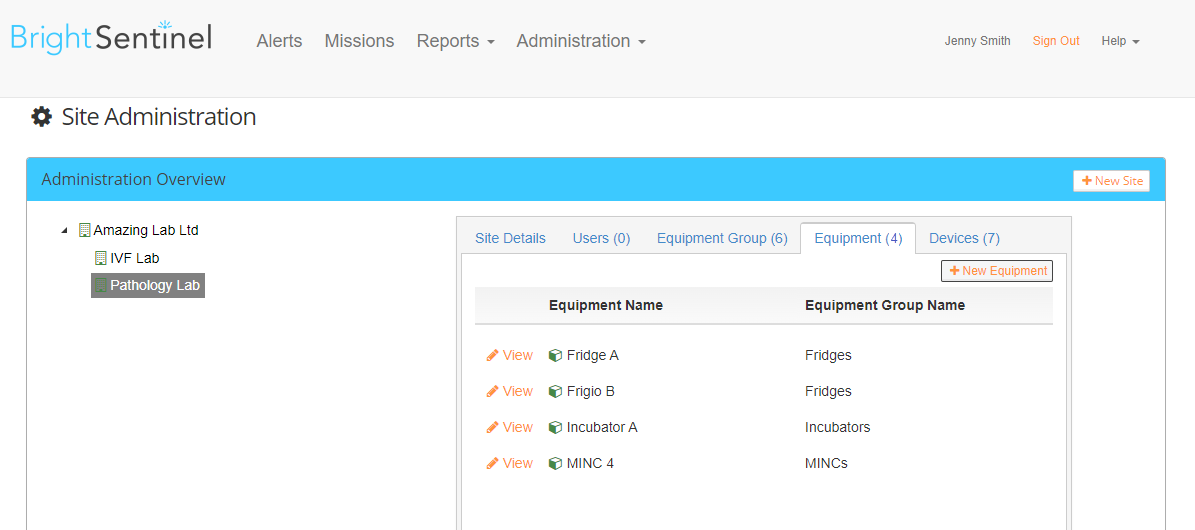Click the IVF Lab site icon
The image size is (1195, 530).
[100, 258]
